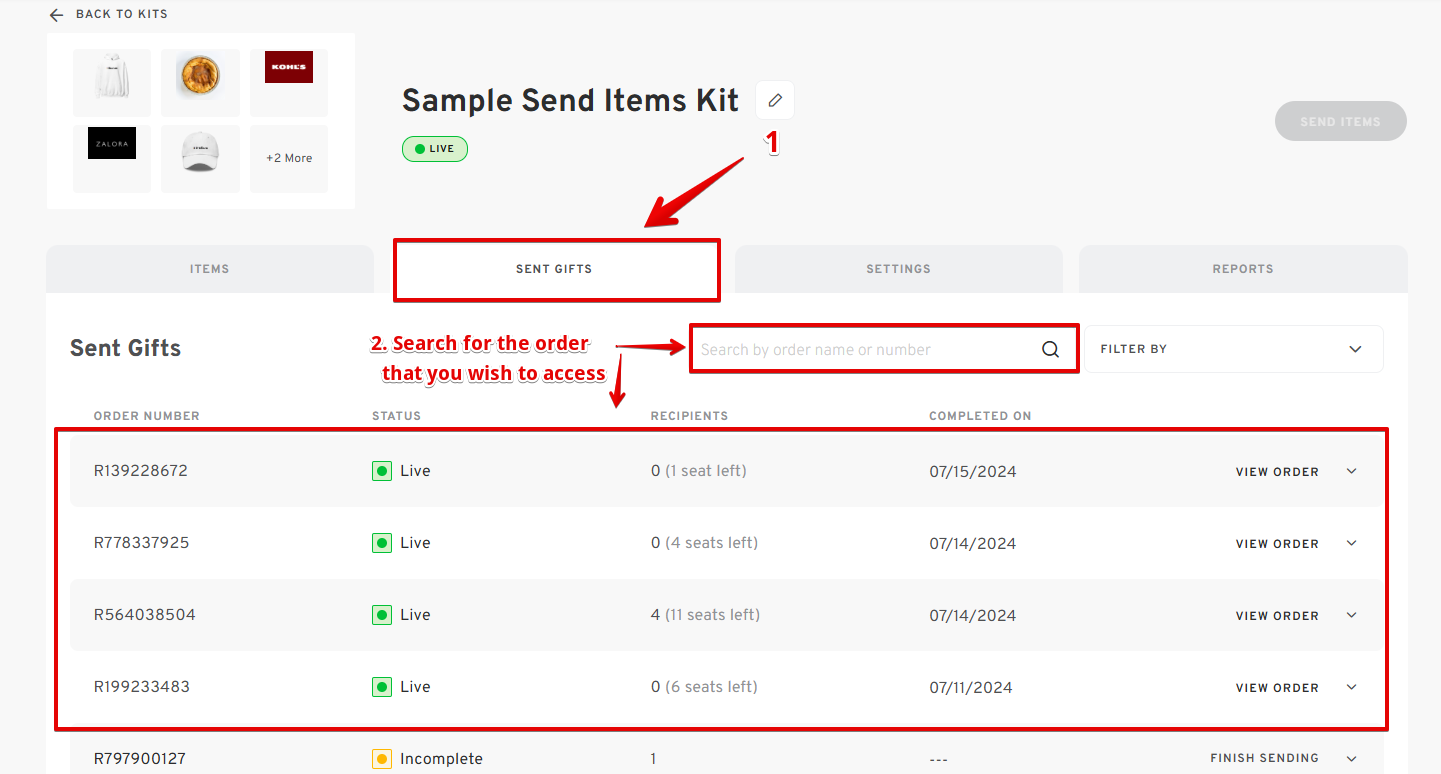This screenshot has width=1441, height=774.
Task: View order R778337925
Action: (x=1277, y=544)
